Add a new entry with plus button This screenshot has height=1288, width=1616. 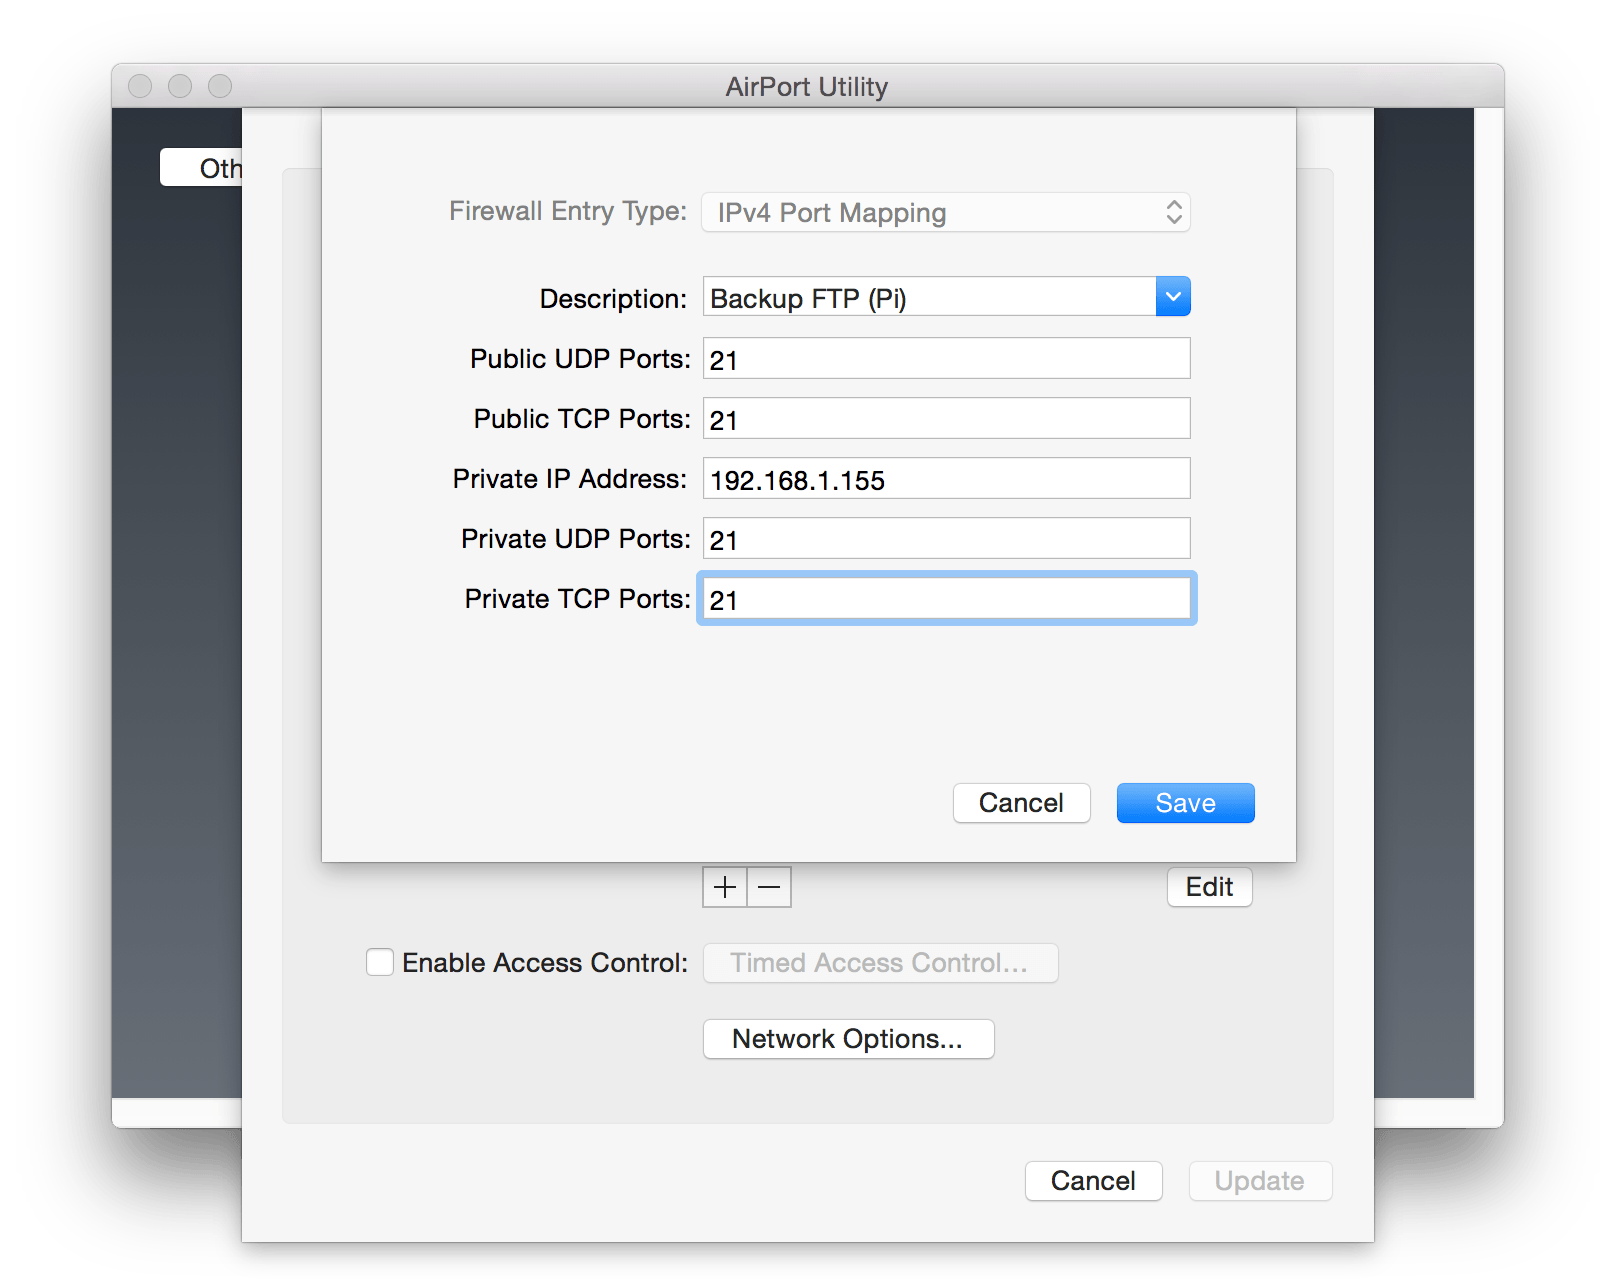pos(725,887)
